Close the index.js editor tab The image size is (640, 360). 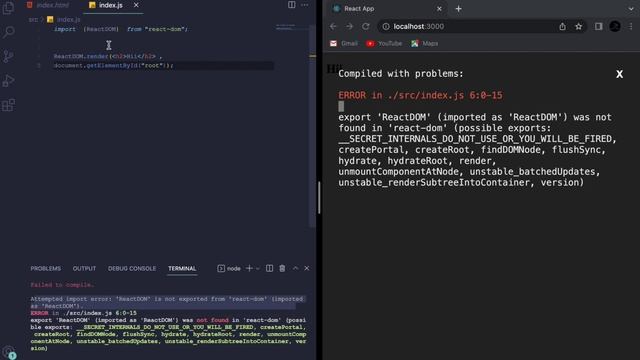[x=136, y=5]
